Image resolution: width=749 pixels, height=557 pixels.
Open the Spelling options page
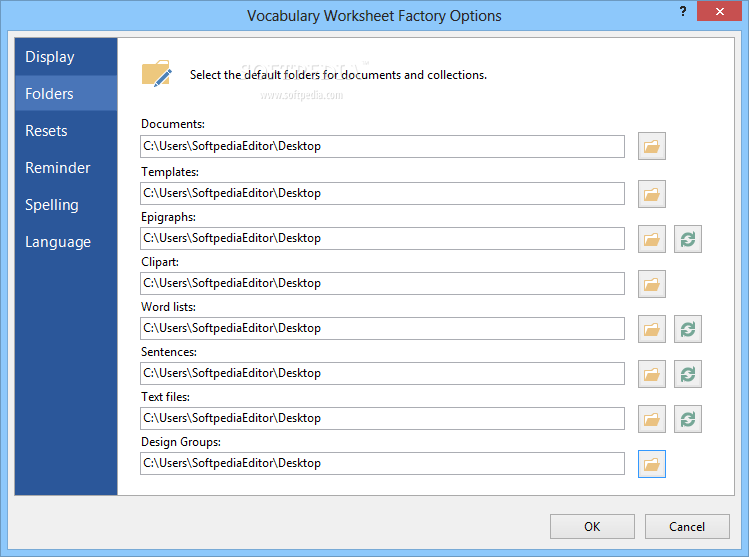tap(66, 205)
